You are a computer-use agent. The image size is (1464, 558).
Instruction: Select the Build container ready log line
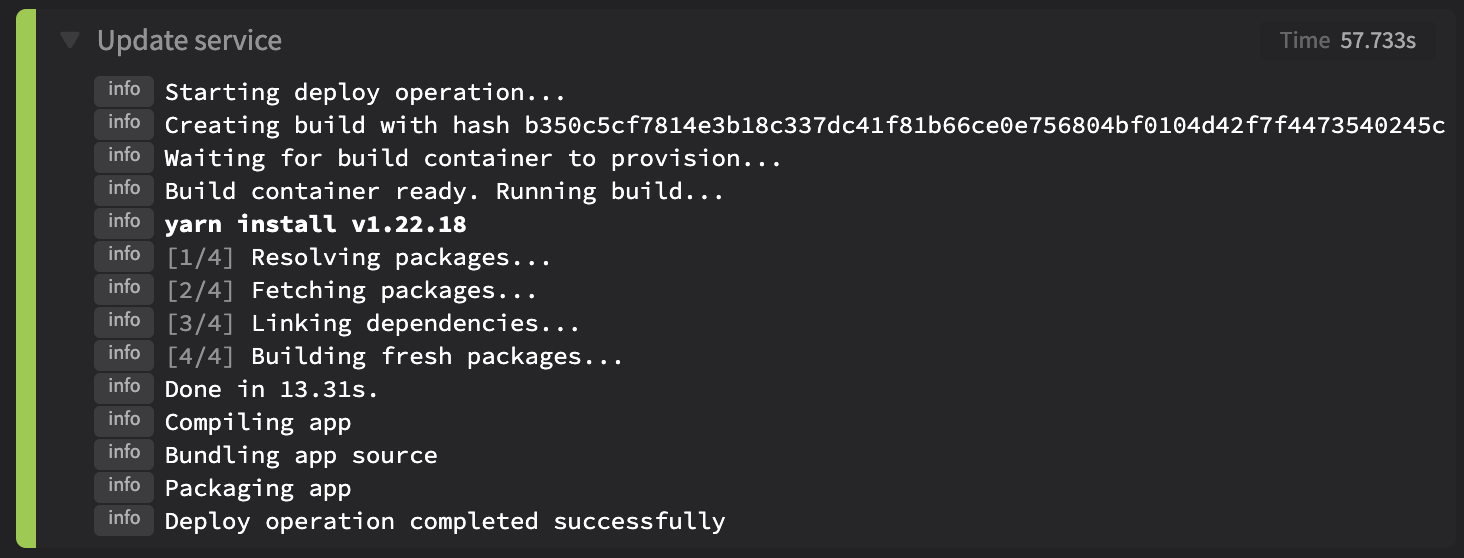444,191
